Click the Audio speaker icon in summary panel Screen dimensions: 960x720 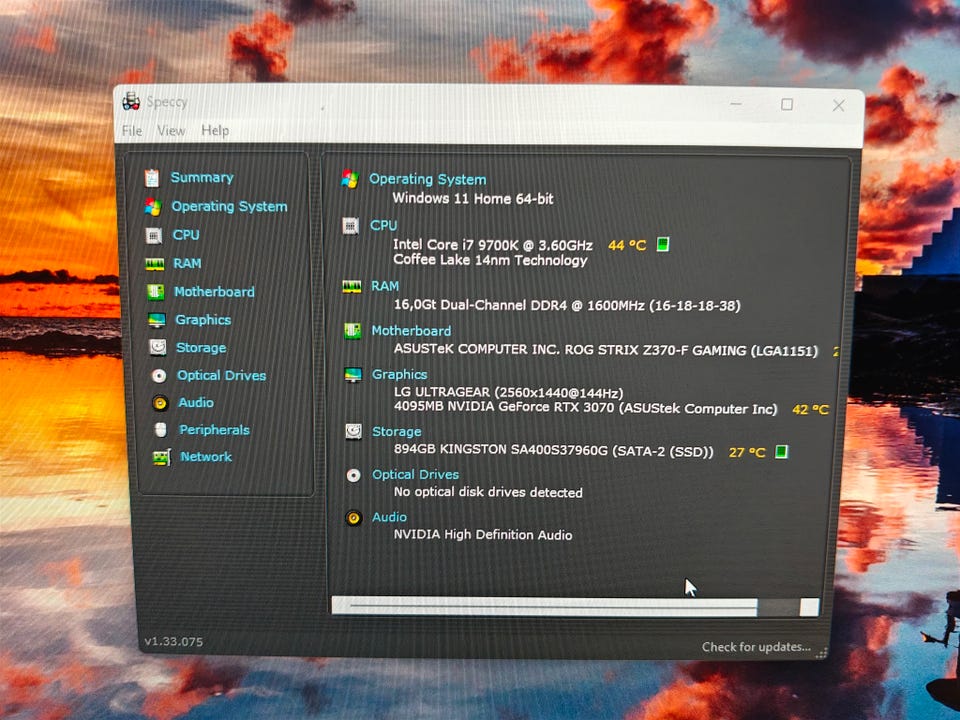353,518
